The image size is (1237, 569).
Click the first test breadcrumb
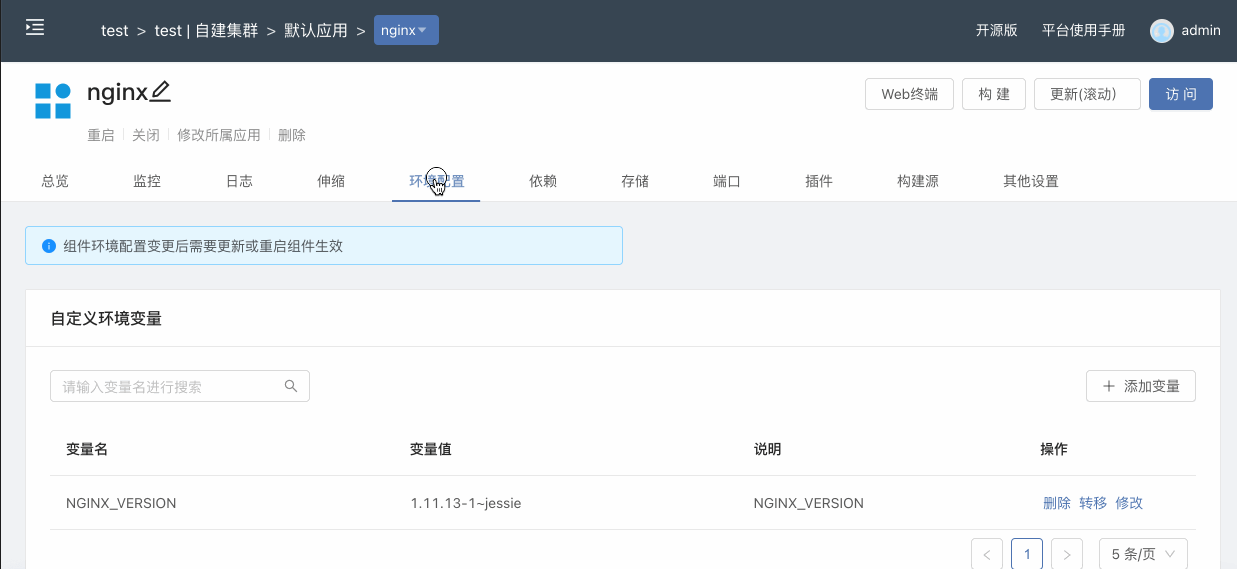tap(115, 30)
